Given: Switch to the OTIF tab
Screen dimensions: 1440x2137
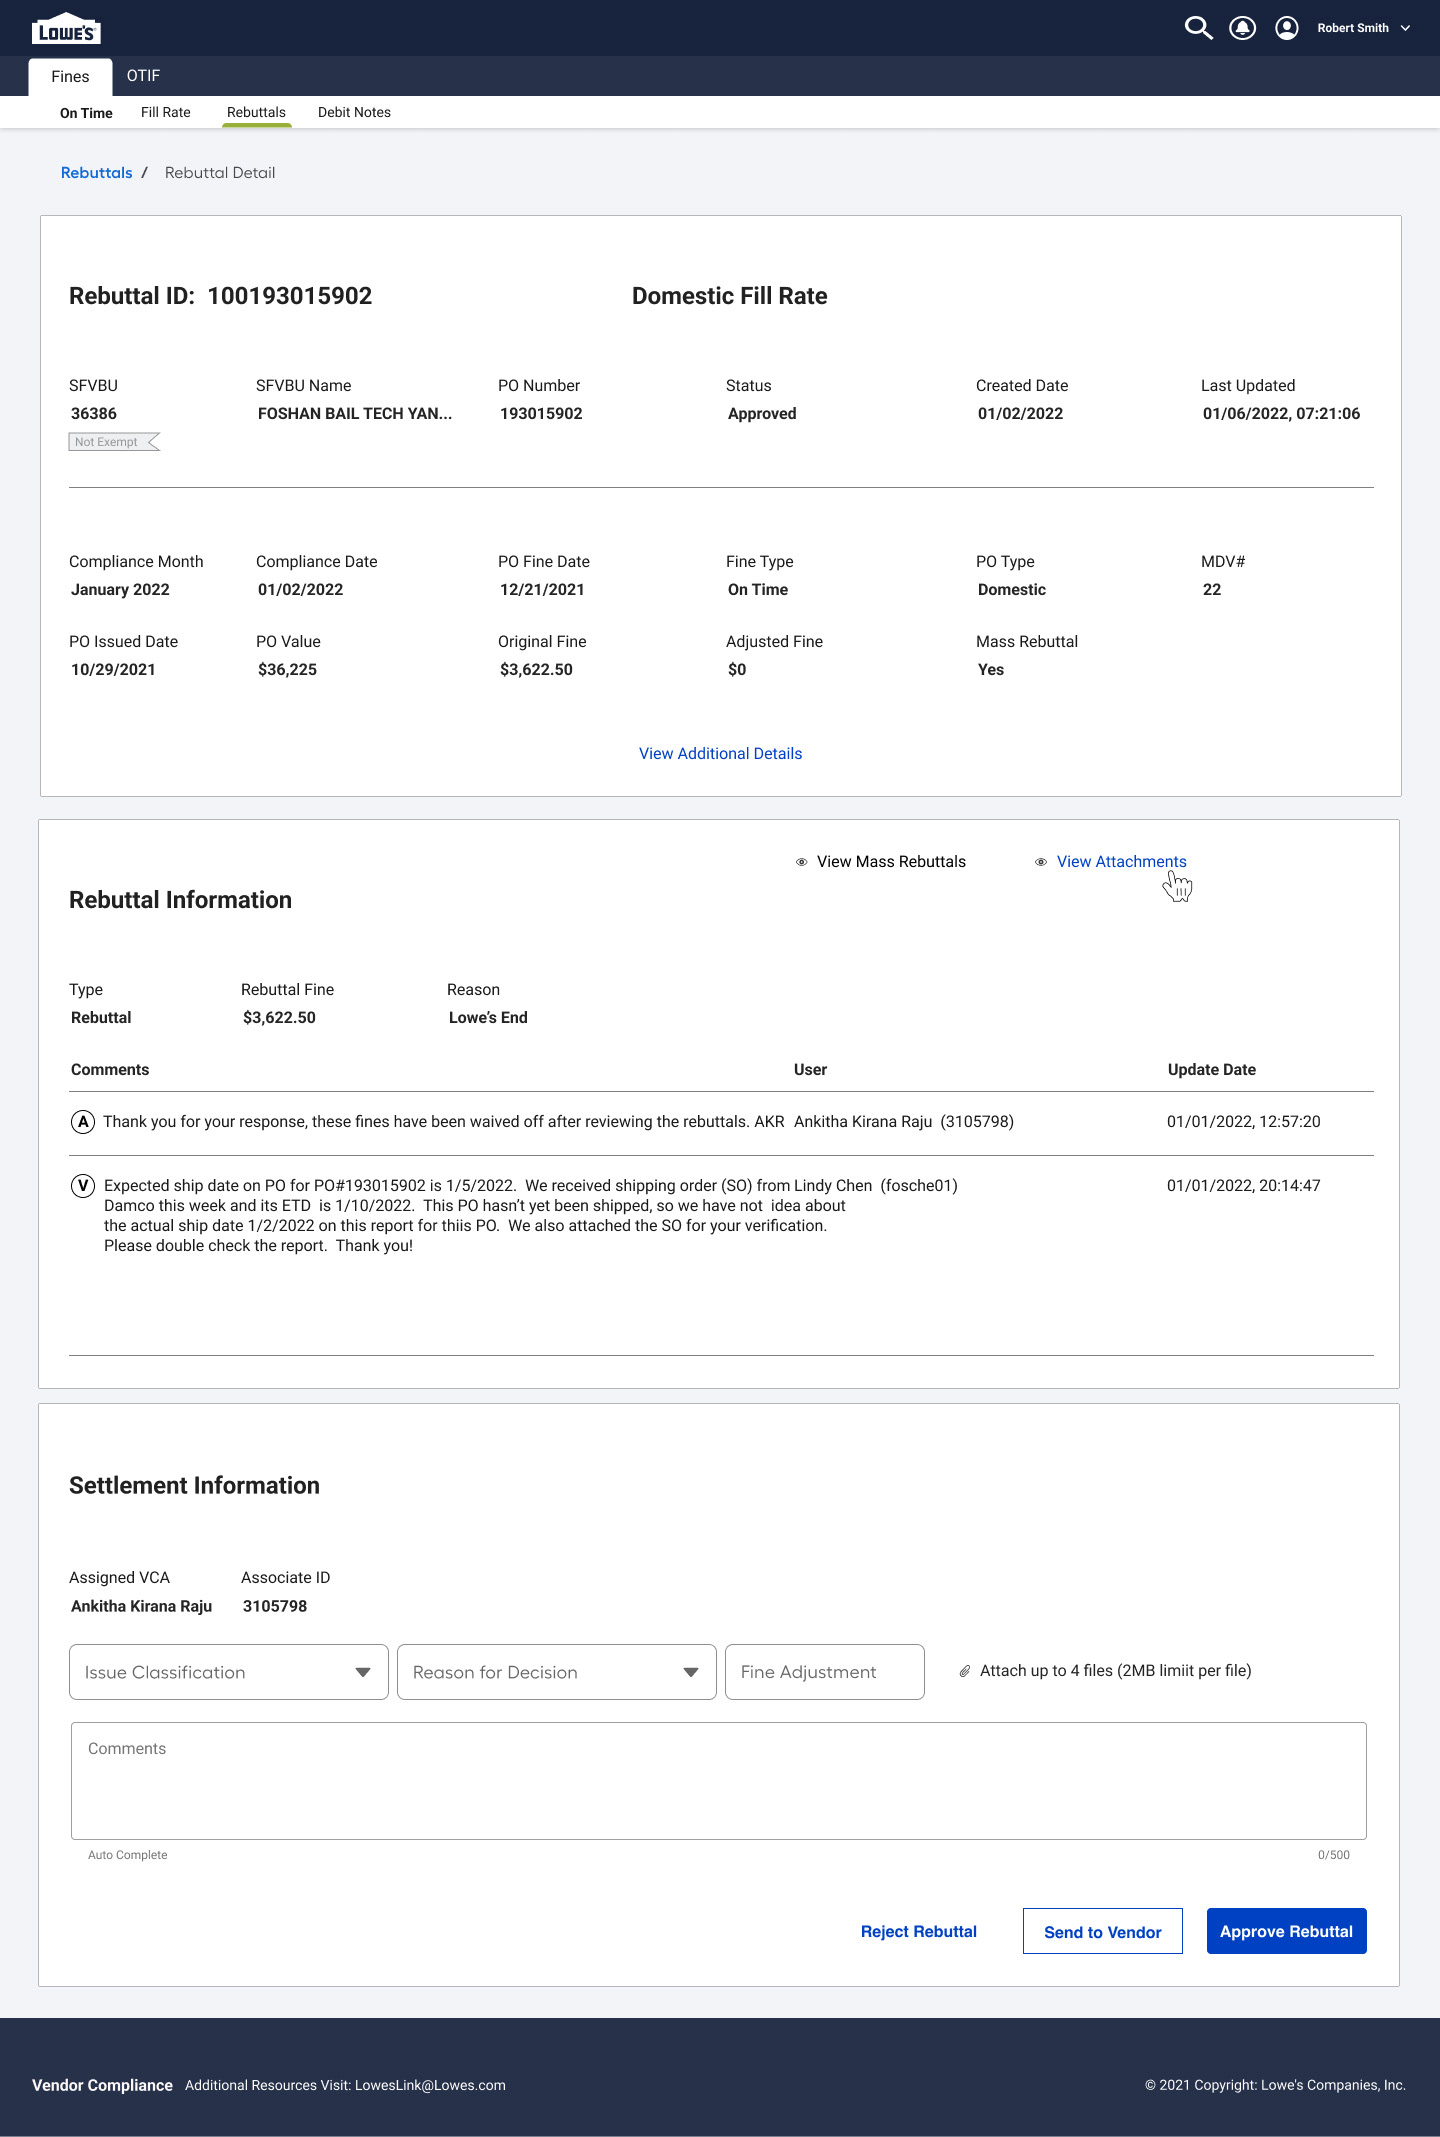Looking at the screenshot, I should click(x=143, y=76).
